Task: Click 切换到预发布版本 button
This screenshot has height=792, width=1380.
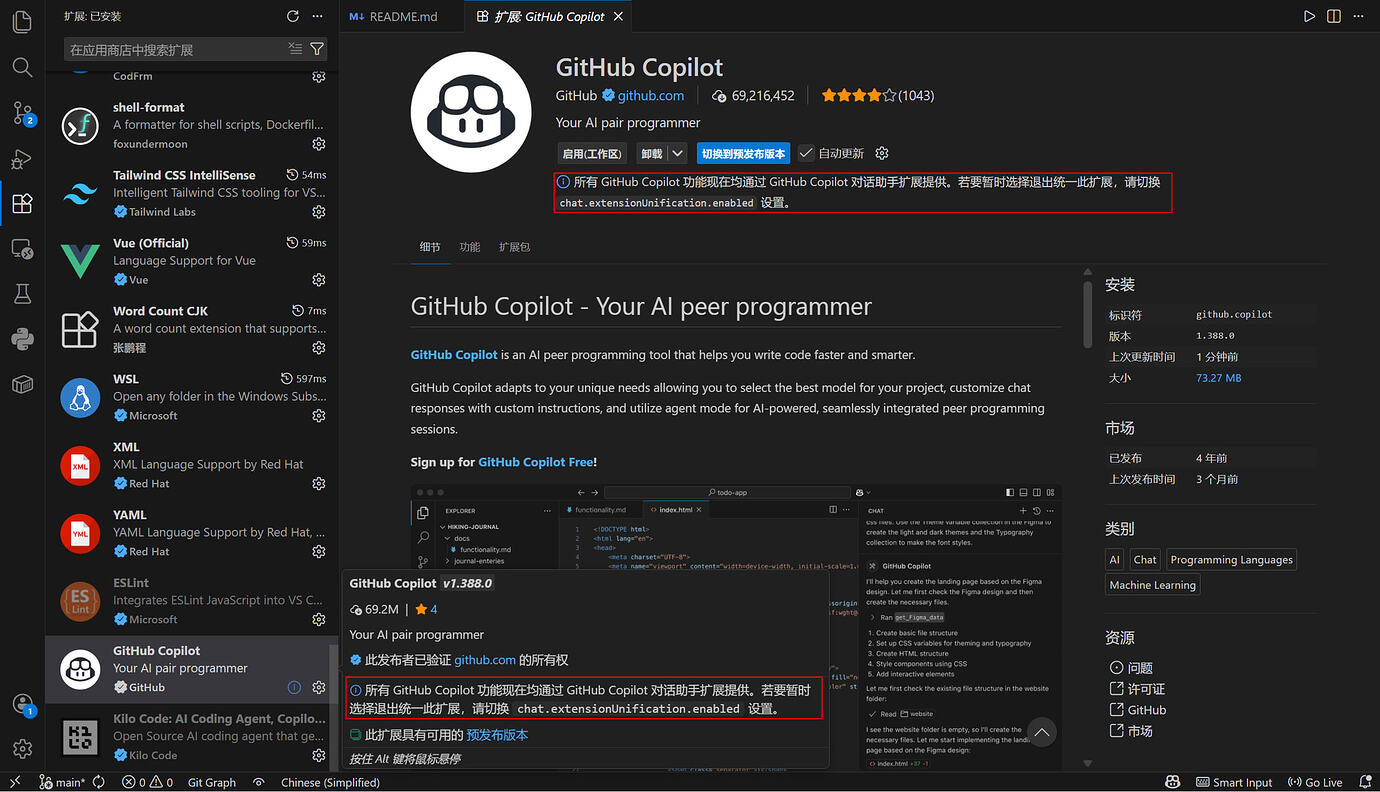Action: (743, 153)
